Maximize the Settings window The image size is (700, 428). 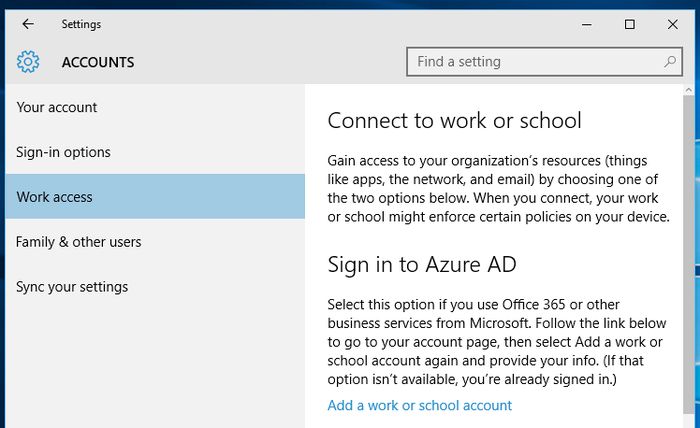(x=629, y=24)
